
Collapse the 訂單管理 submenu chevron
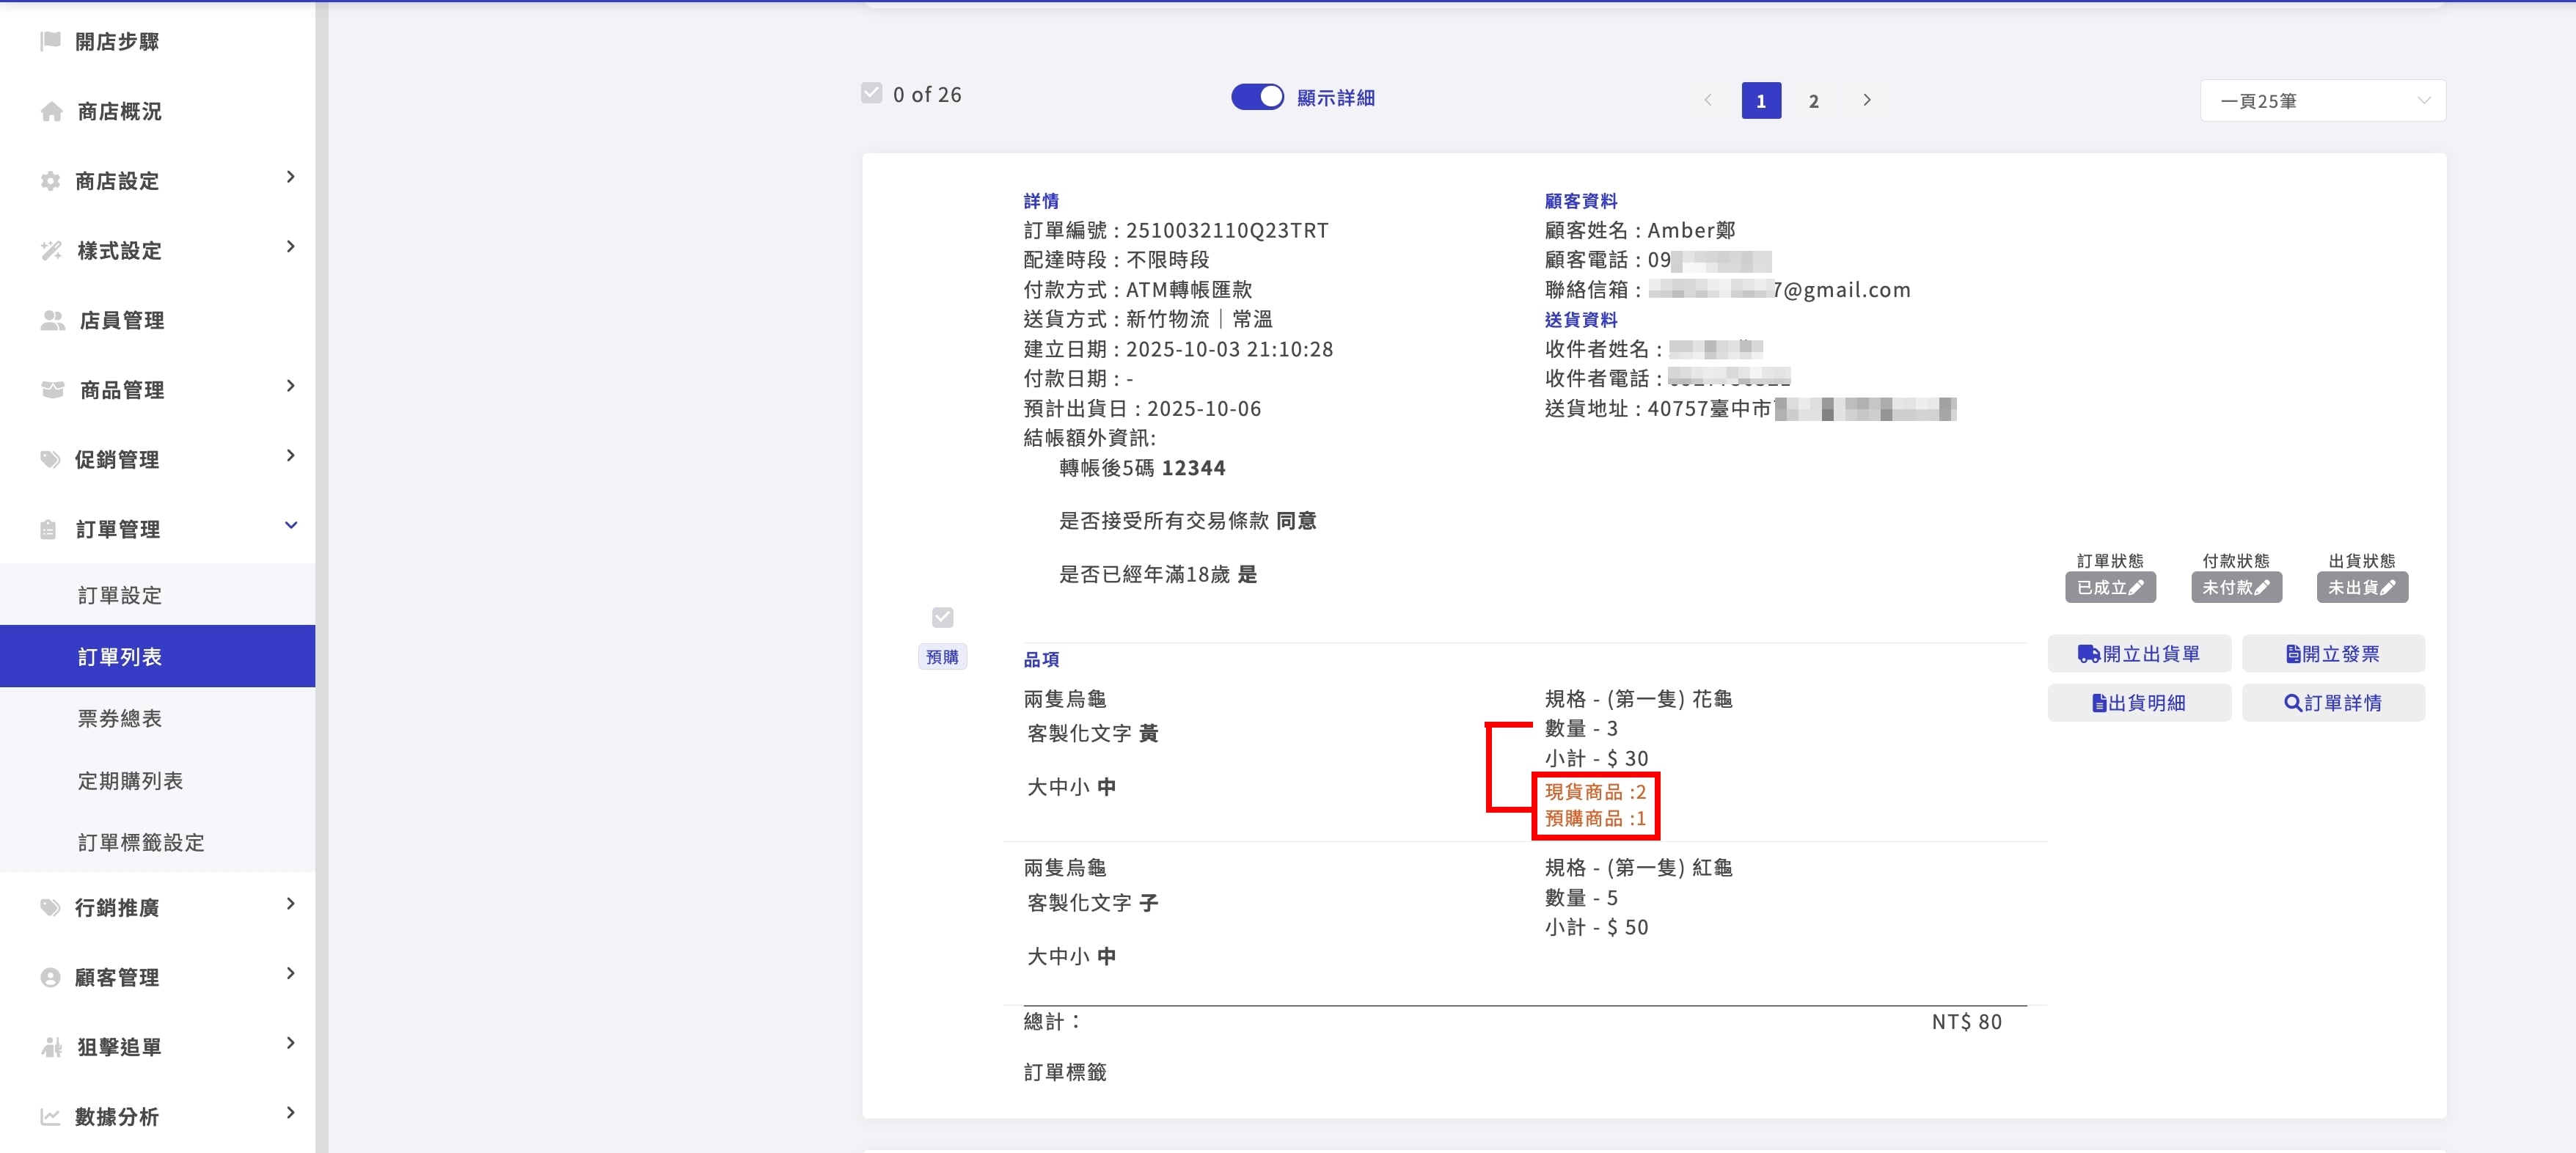291,525
